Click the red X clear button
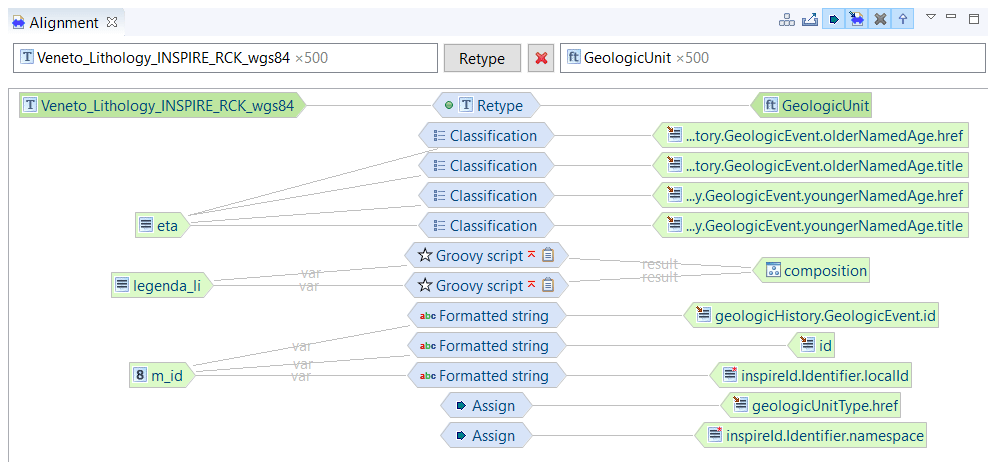 click(541, 58)
